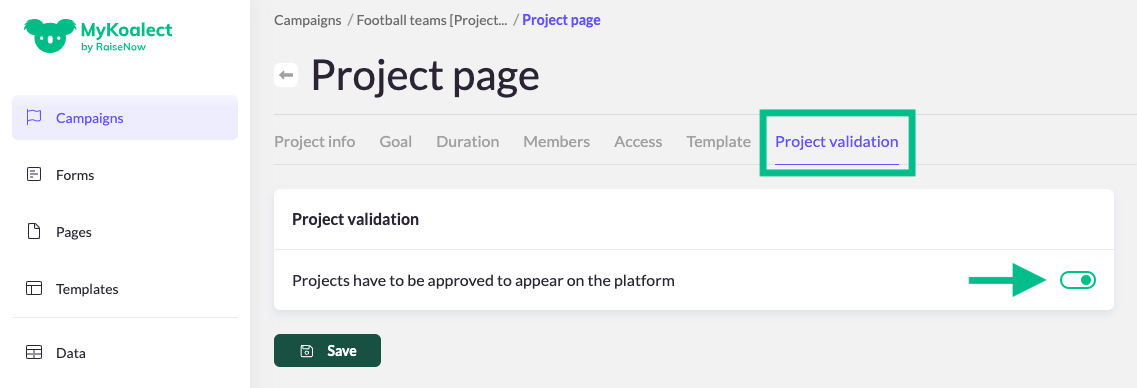Click the floppy disk icon on Save
This screenshot has width=1137, height=388.
(307, 351)
